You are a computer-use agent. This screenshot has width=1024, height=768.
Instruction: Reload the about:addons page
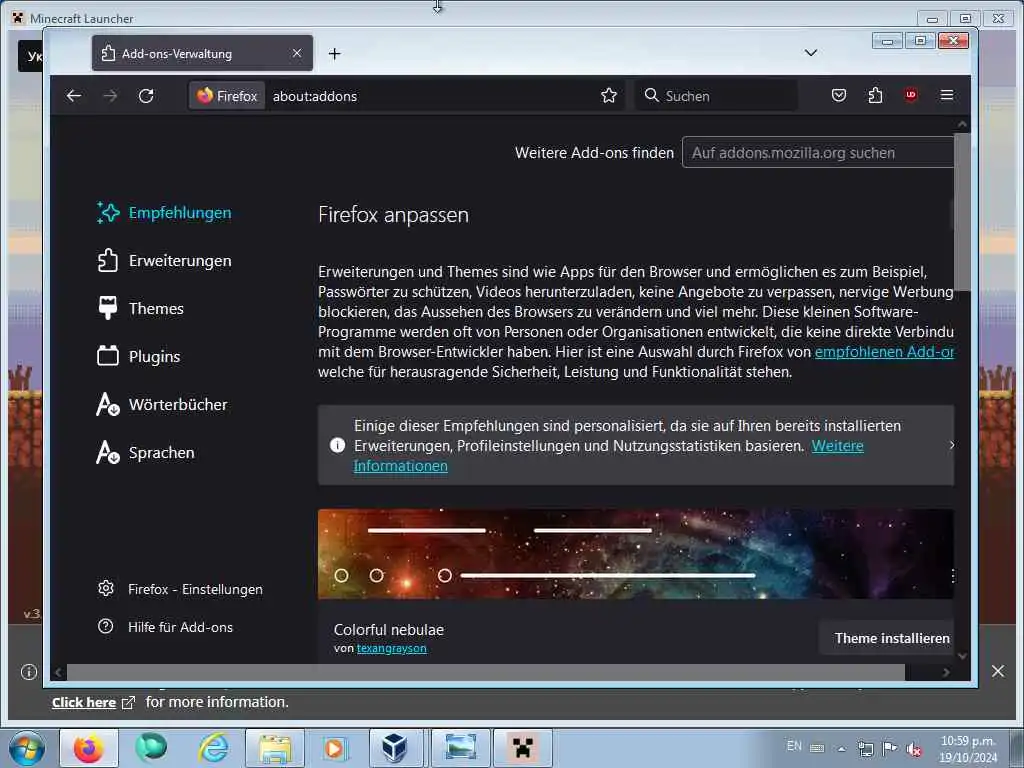point(146,96)
